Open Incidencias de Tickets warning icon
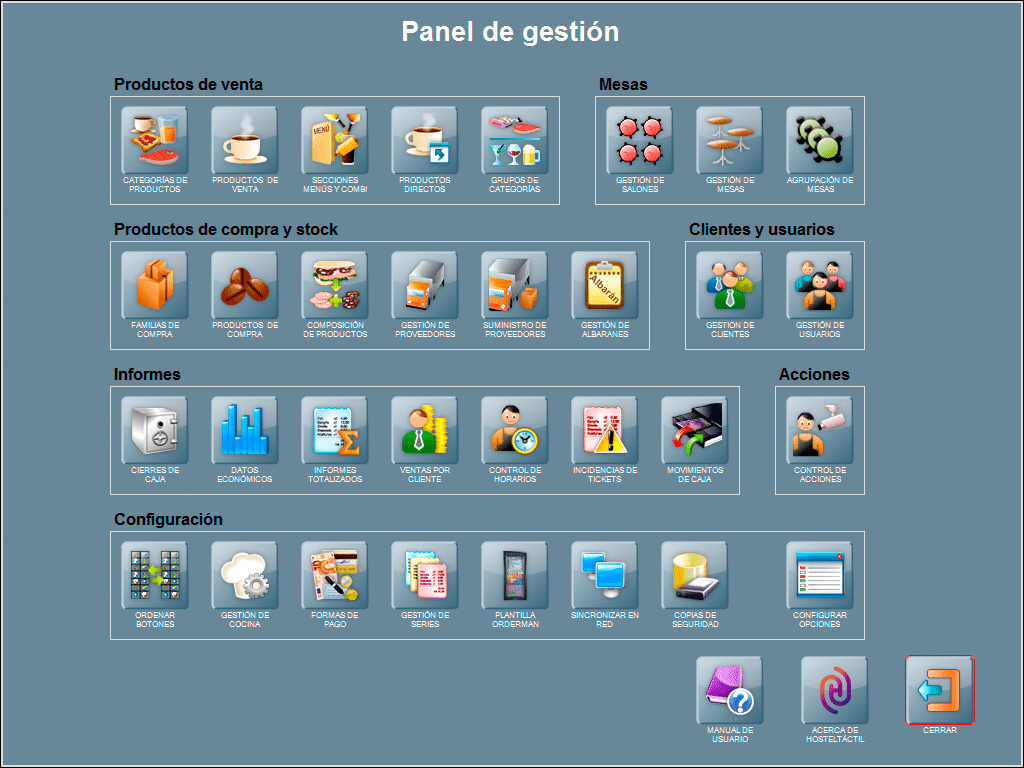The image size is (1024, 768). pos(604,430)
